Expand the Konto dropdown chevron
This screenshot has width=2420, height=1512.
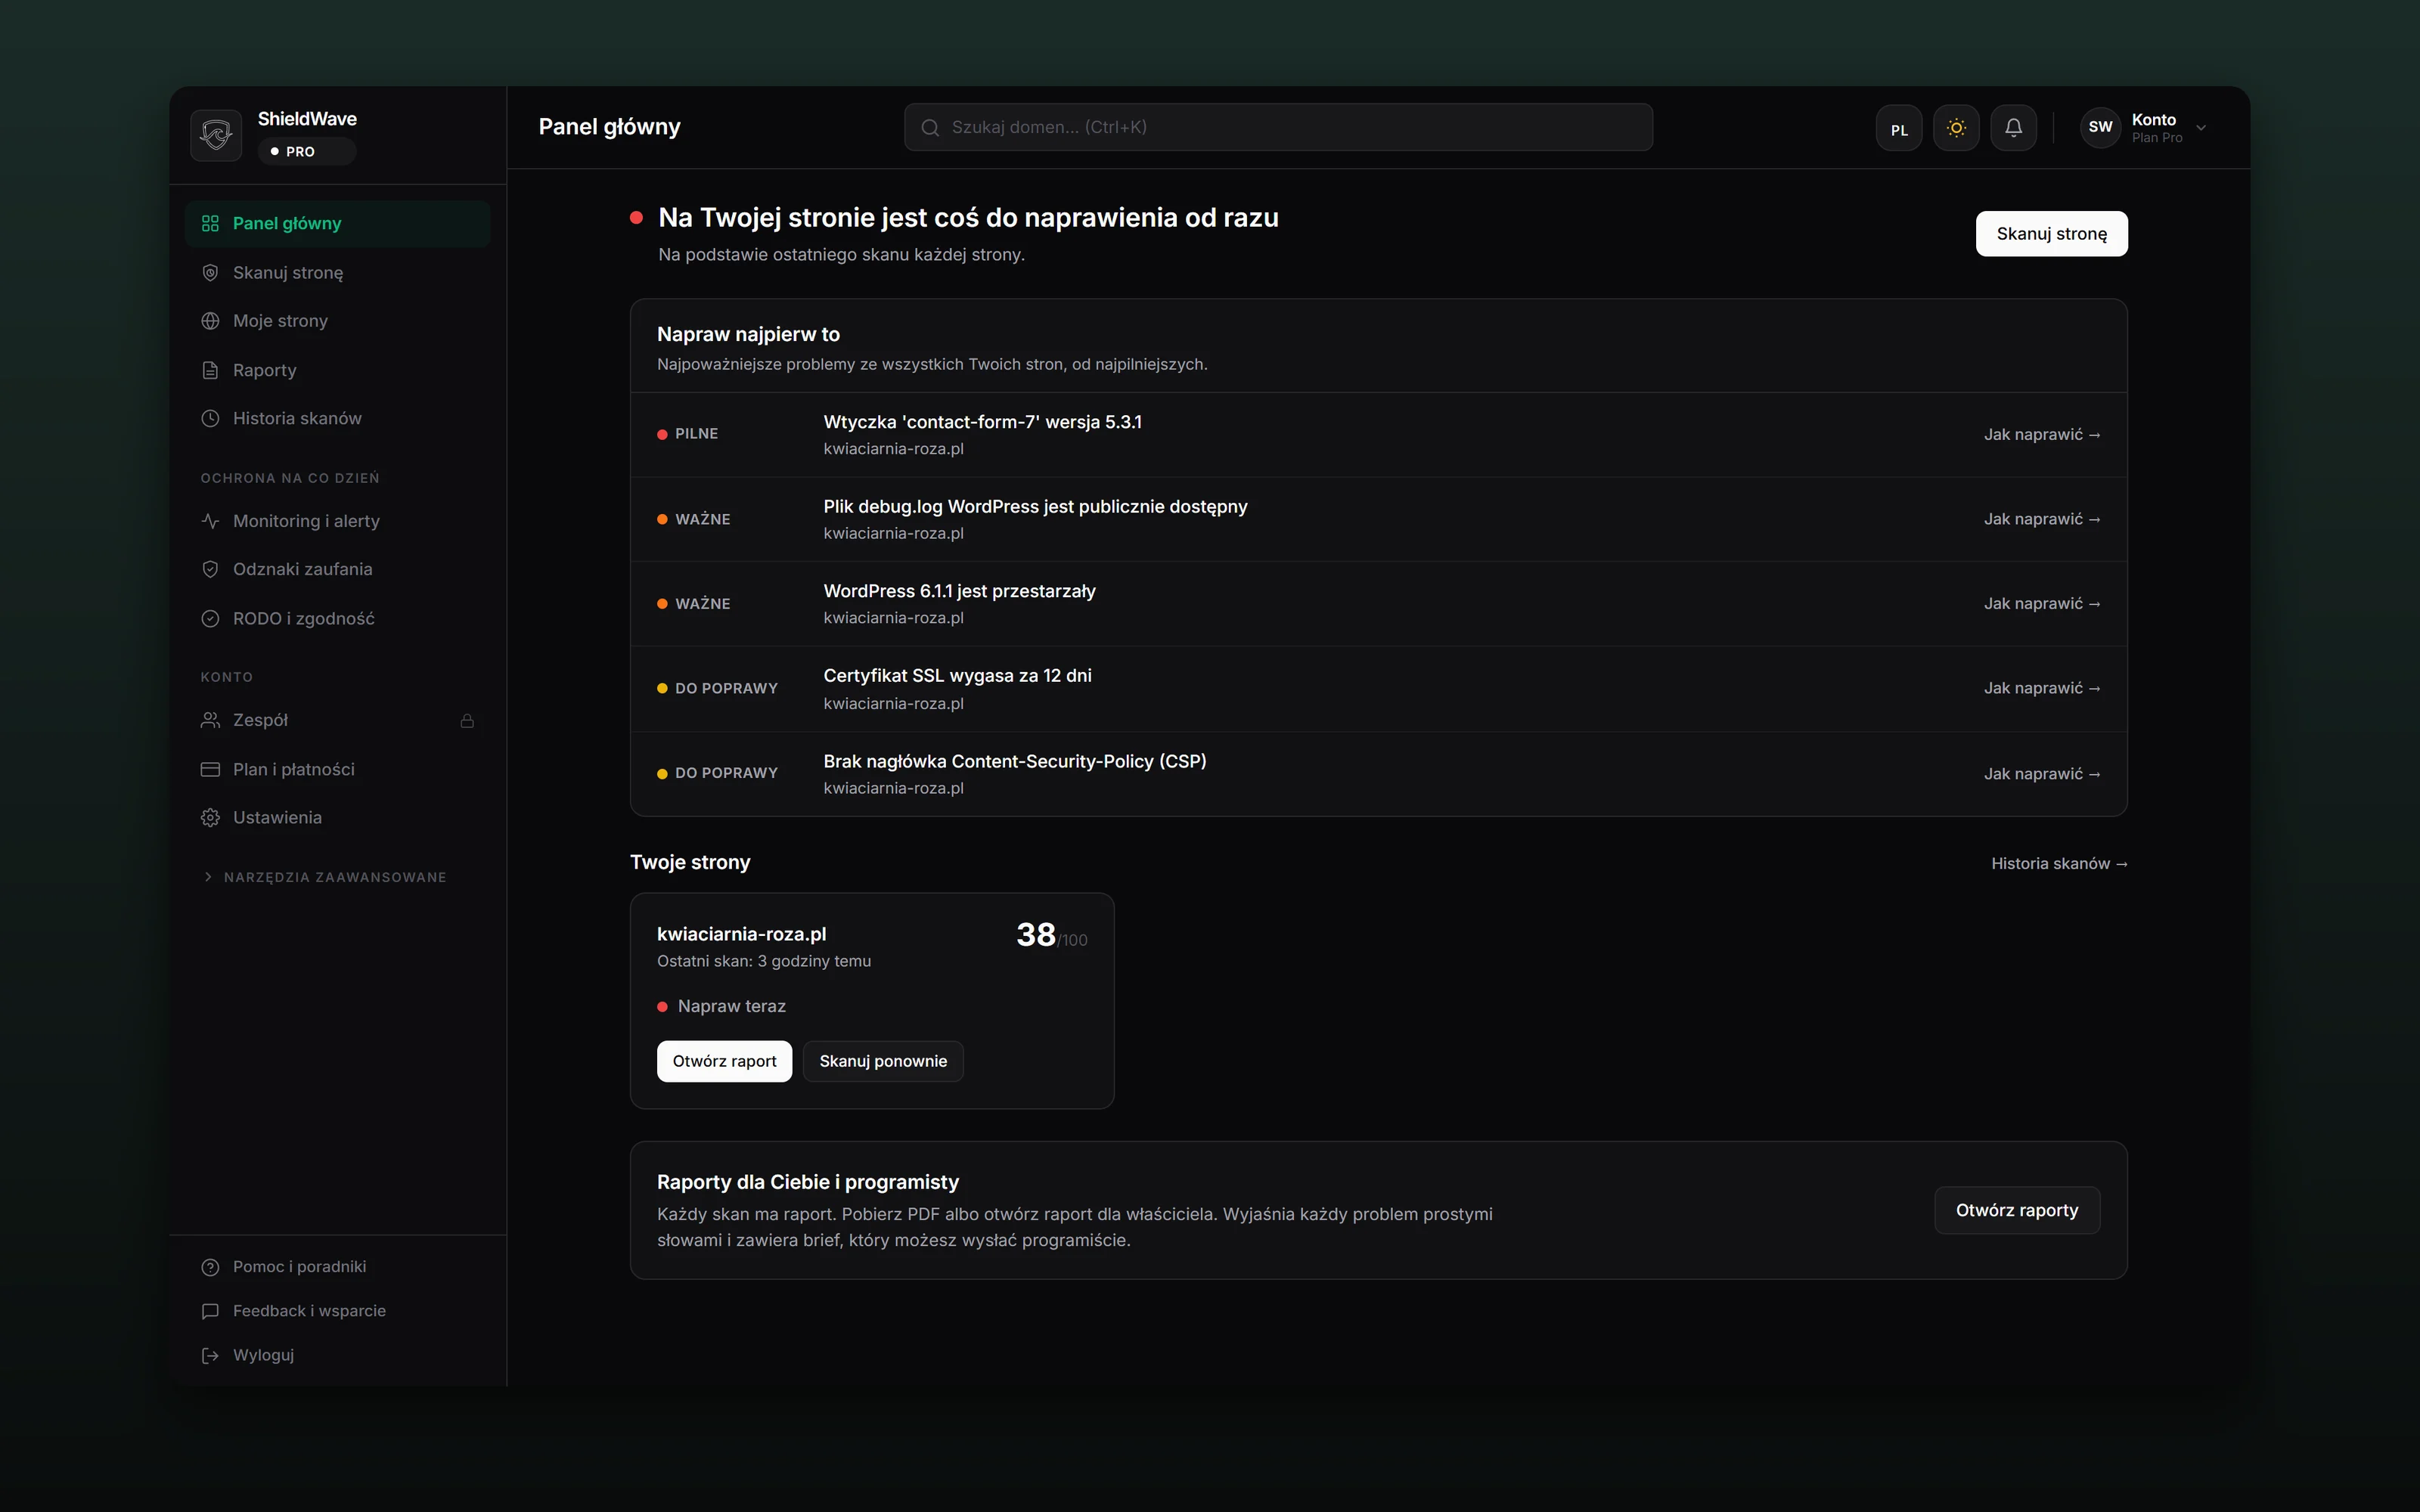[x=2200, y=128]
